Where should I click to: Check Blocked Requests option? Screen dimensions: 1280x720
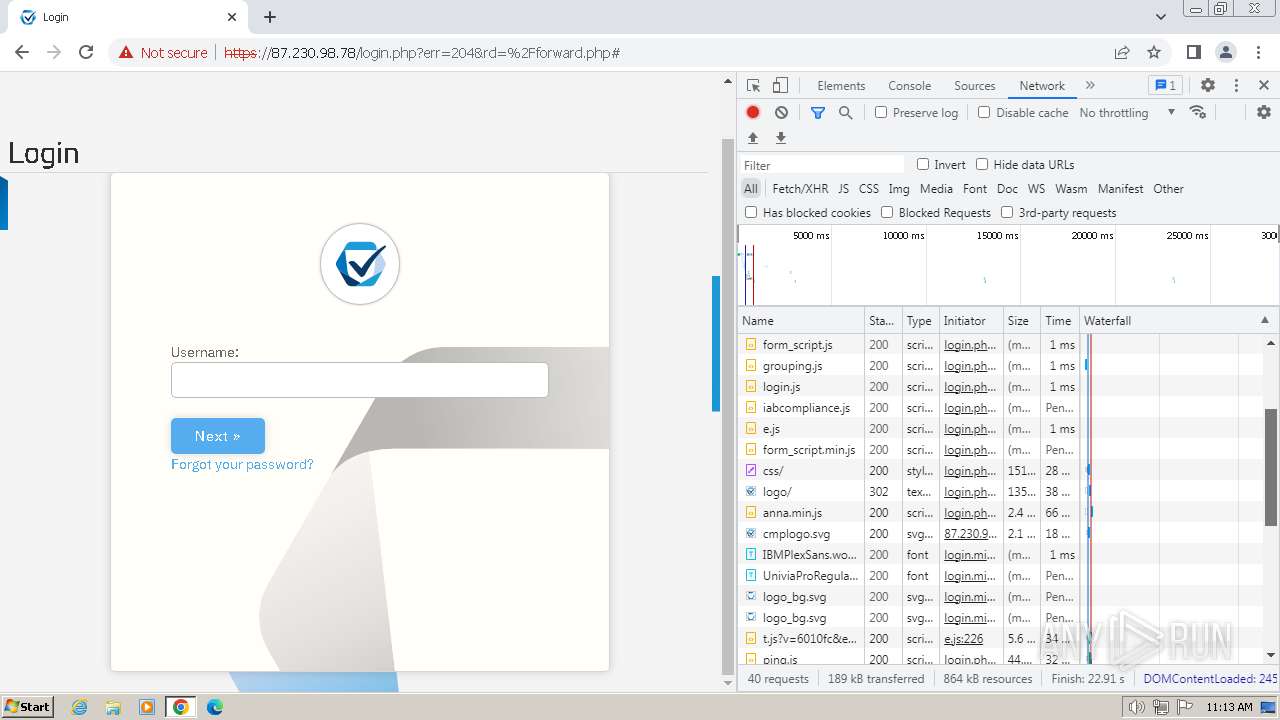[887, 212]
